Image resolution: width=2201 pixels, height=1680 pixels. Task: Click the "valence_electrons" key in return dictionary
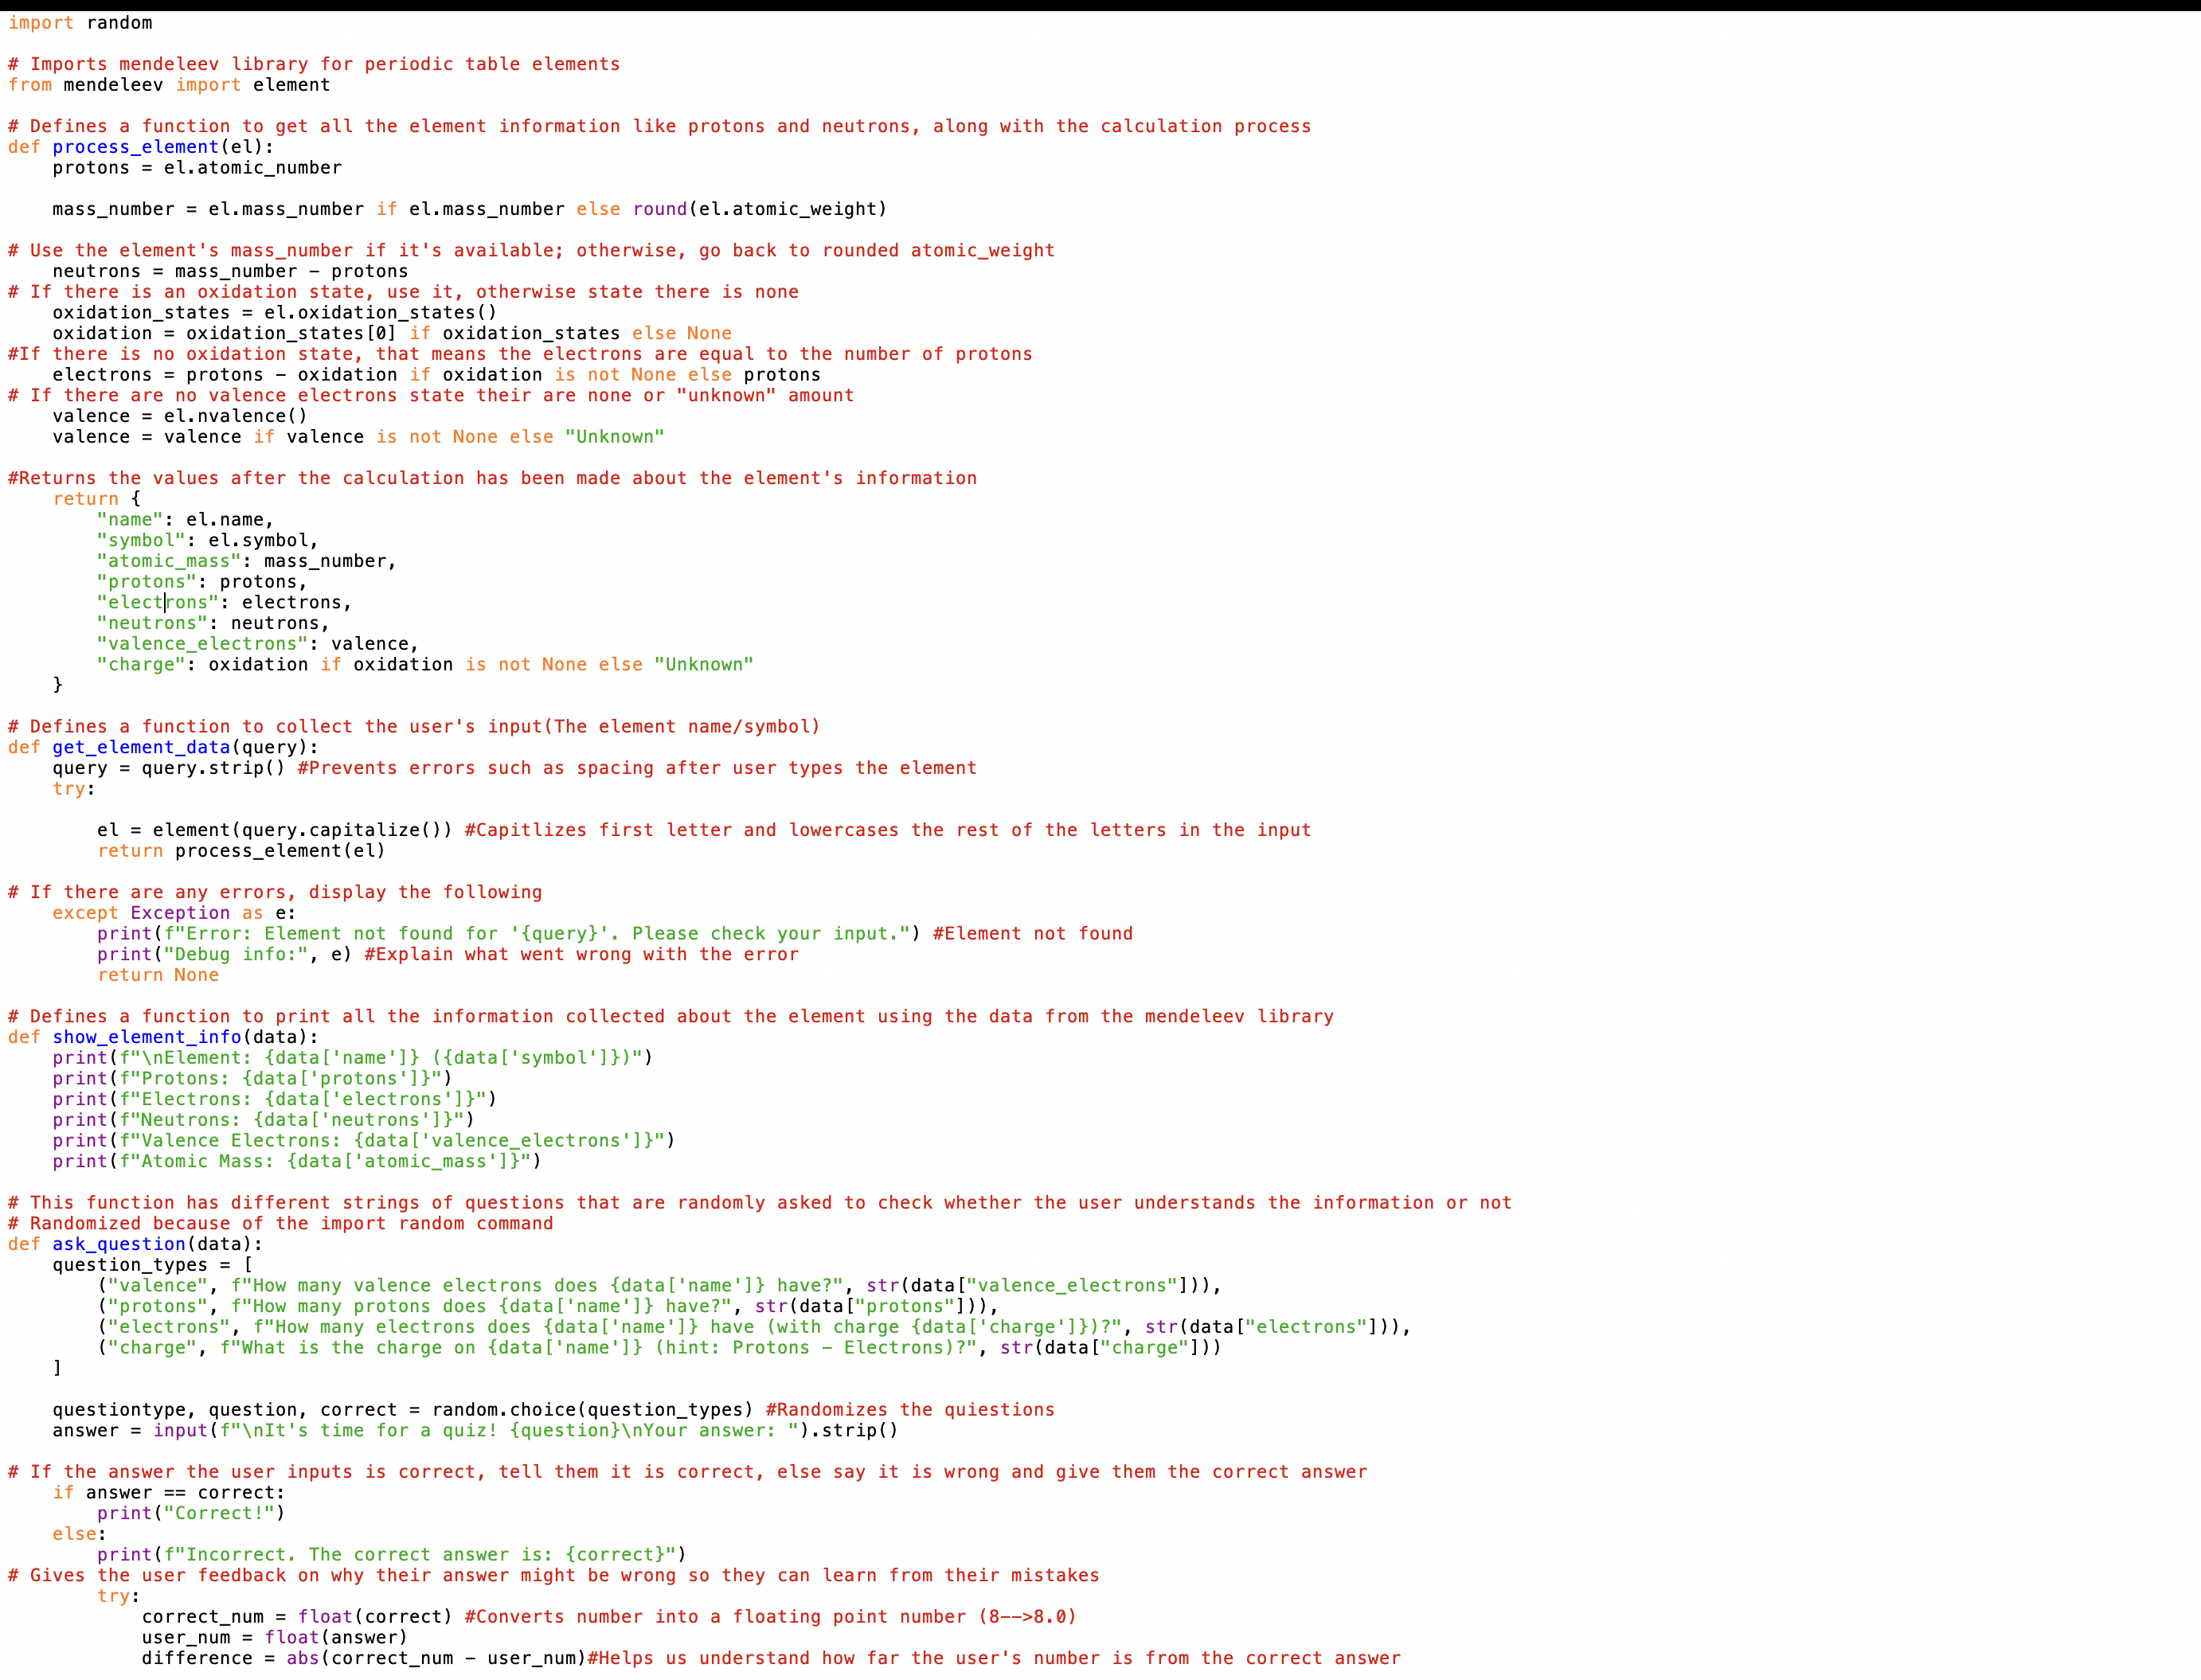(x=202, y=644)
